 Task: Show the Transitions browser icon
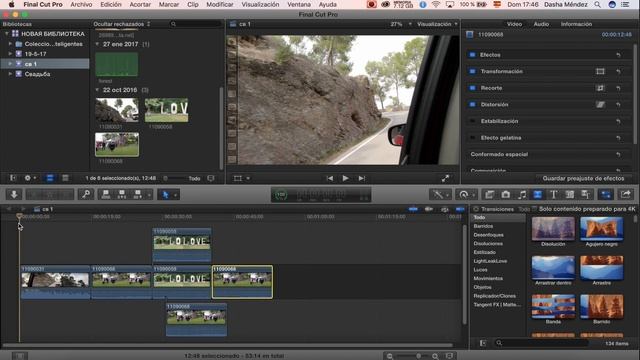[x=538, y=195]
